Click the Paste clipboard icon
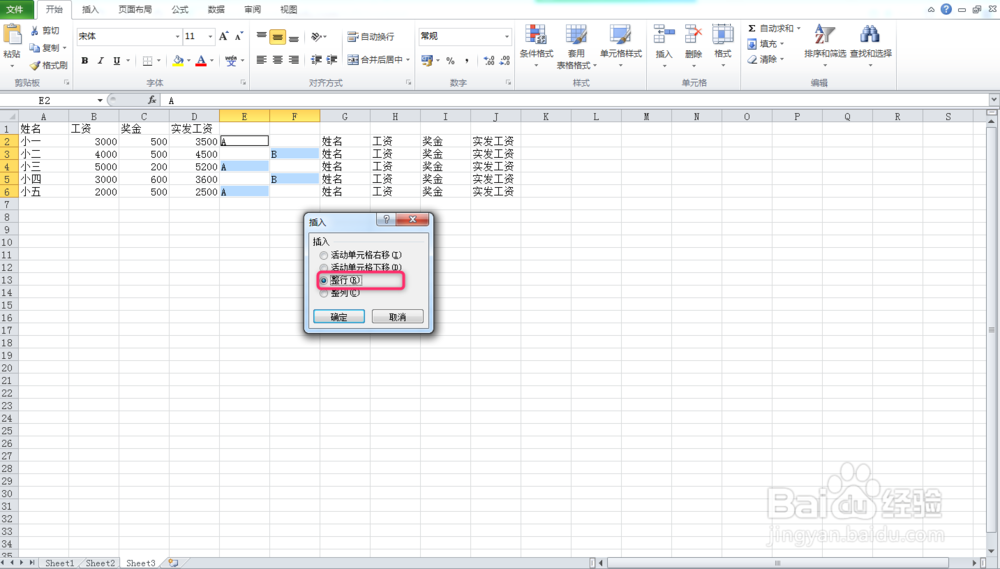This screenshot has height=569, width=1000. point(11,34)
